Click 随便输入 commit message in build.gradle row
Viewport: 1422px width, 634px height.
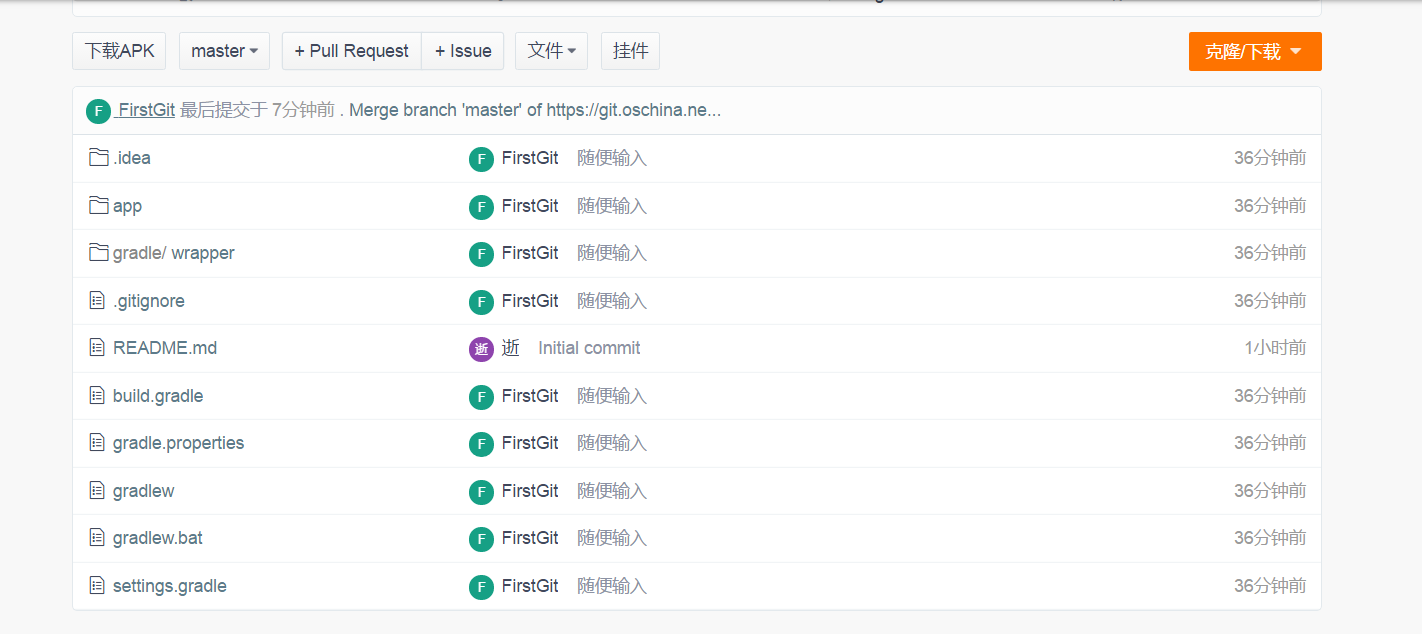(612, 396)
